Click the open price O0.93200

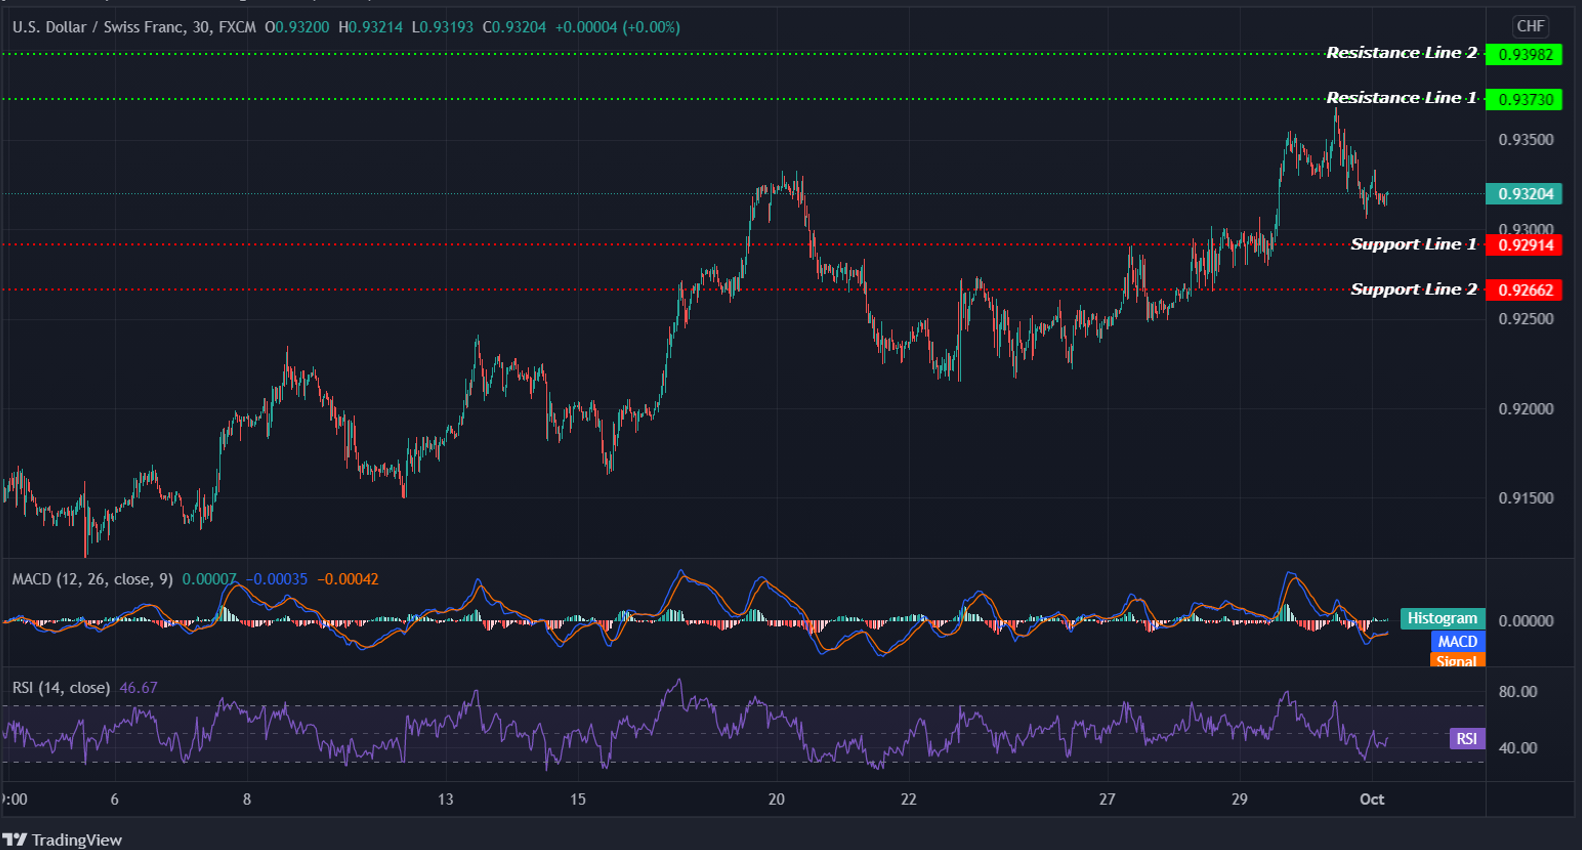[297, 27]
